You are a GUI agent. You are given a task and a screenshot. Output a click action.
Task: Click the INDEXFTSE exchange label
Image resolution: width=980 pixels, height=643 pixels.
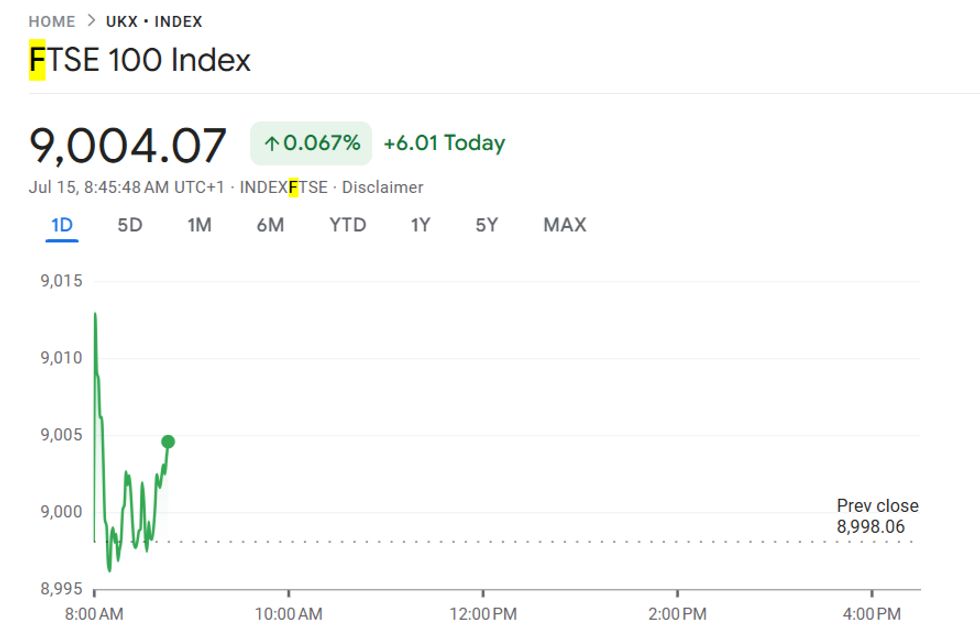click(x=283, y=187)
